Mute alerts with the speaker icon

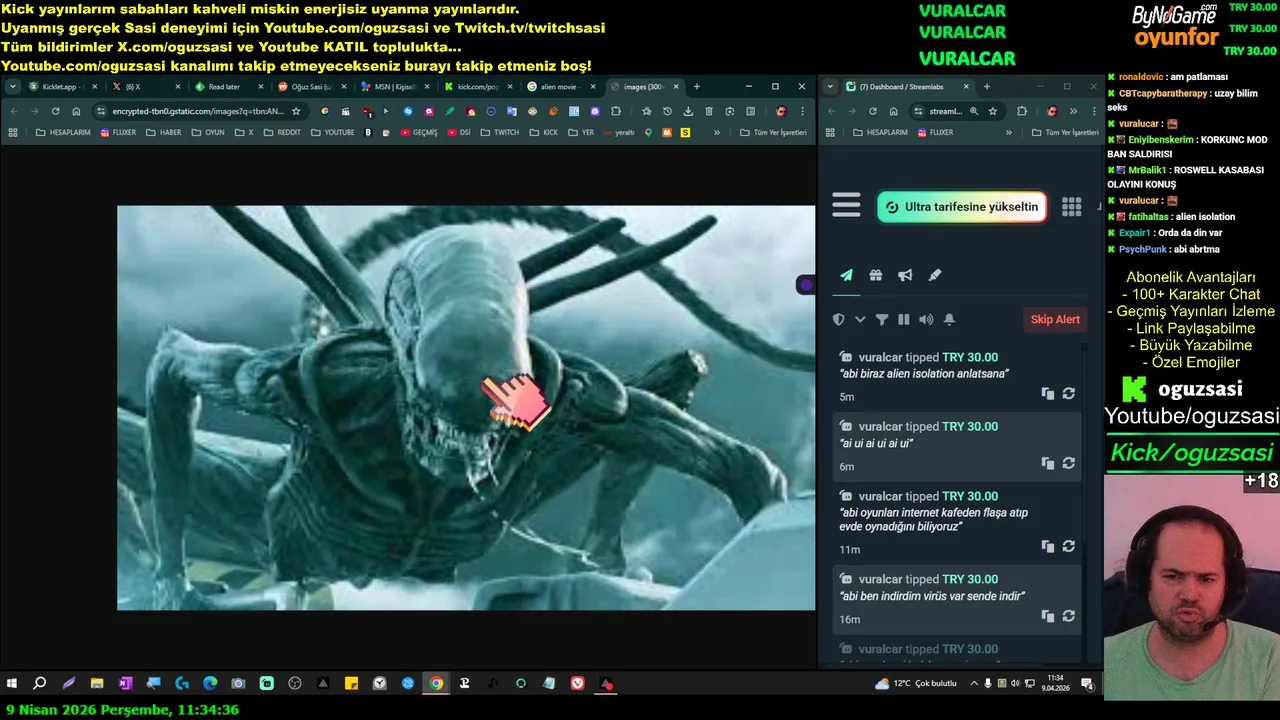pyautogui.click(x=926, y=319)
